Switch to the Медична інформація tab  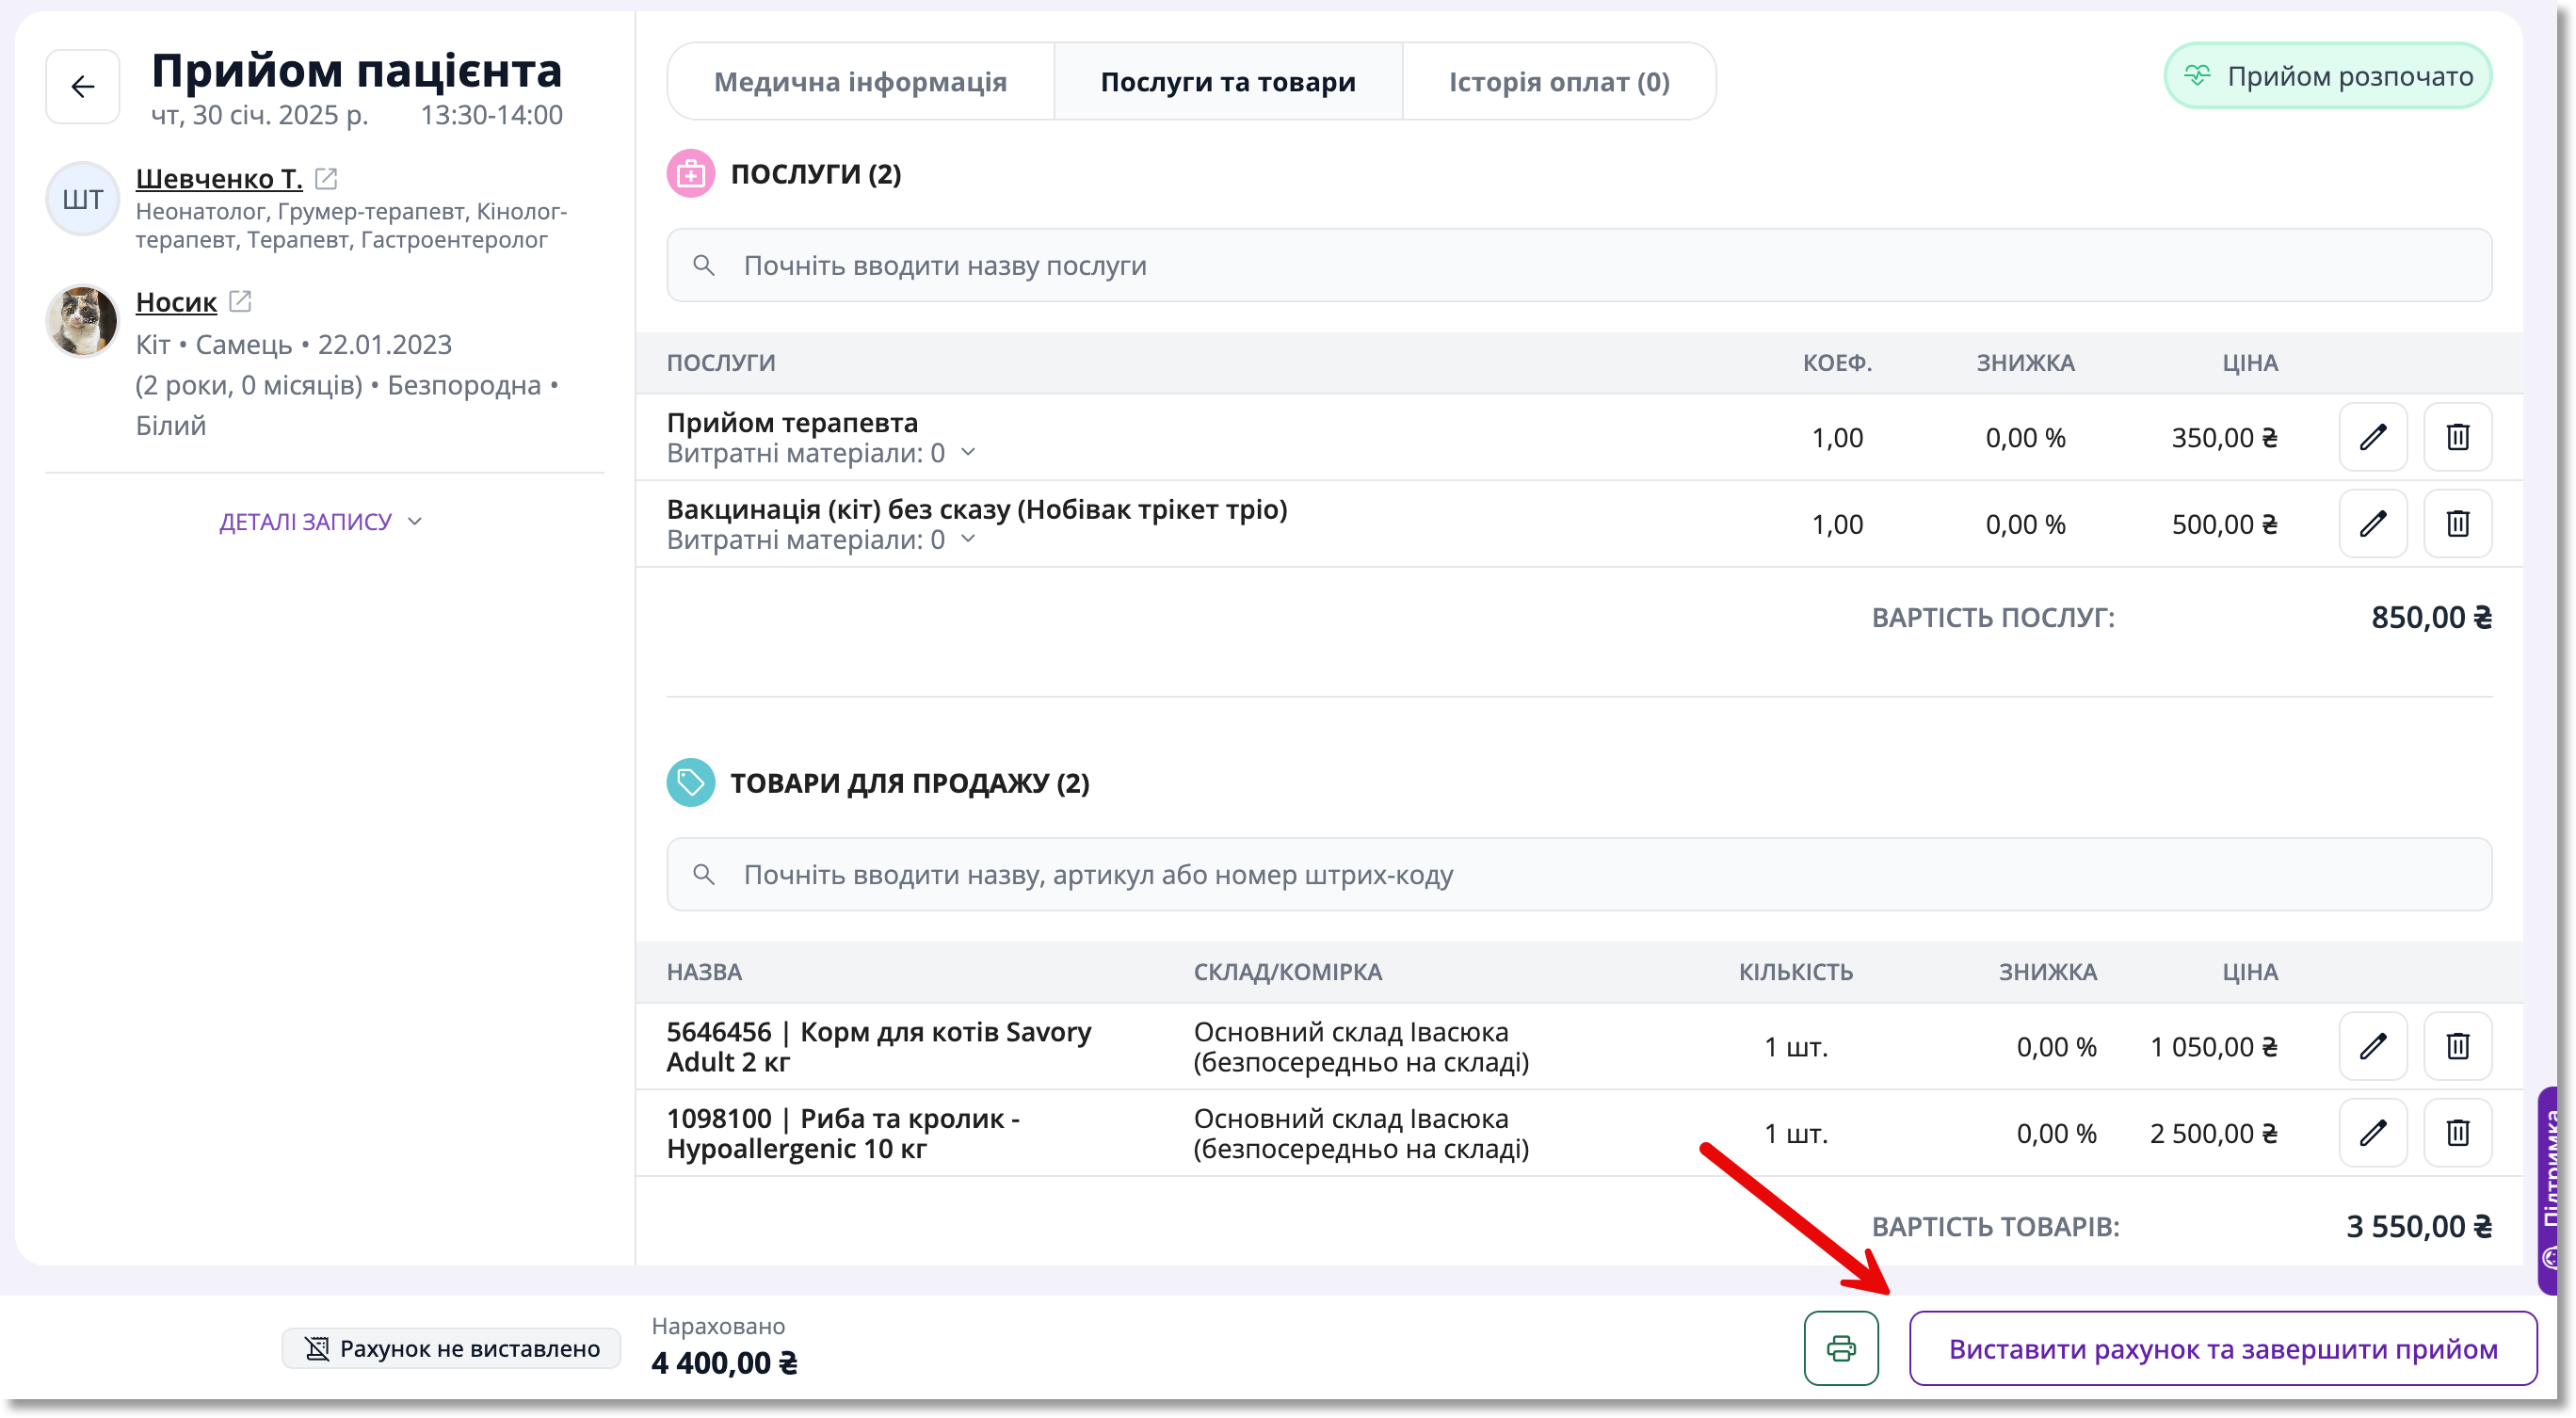click(860, 82)
